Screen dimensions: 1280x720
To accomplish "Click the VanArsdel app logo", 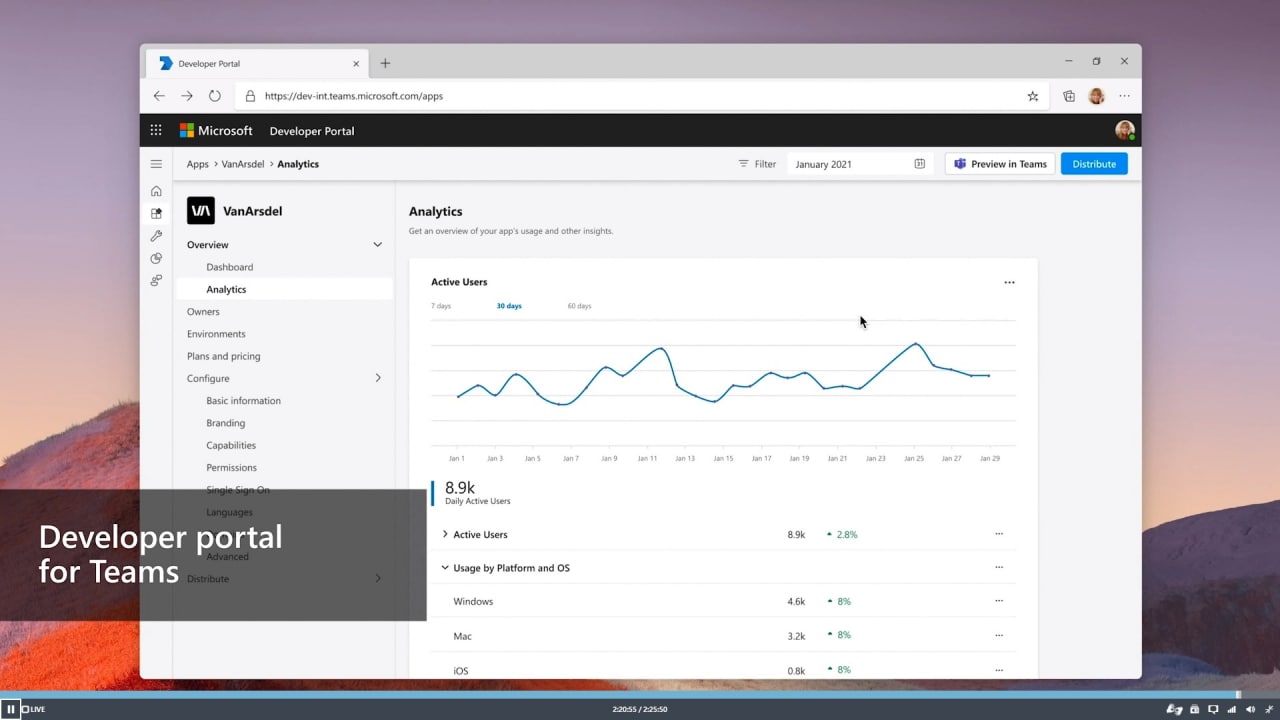I will pyautogui.click(x=201, y=211).
